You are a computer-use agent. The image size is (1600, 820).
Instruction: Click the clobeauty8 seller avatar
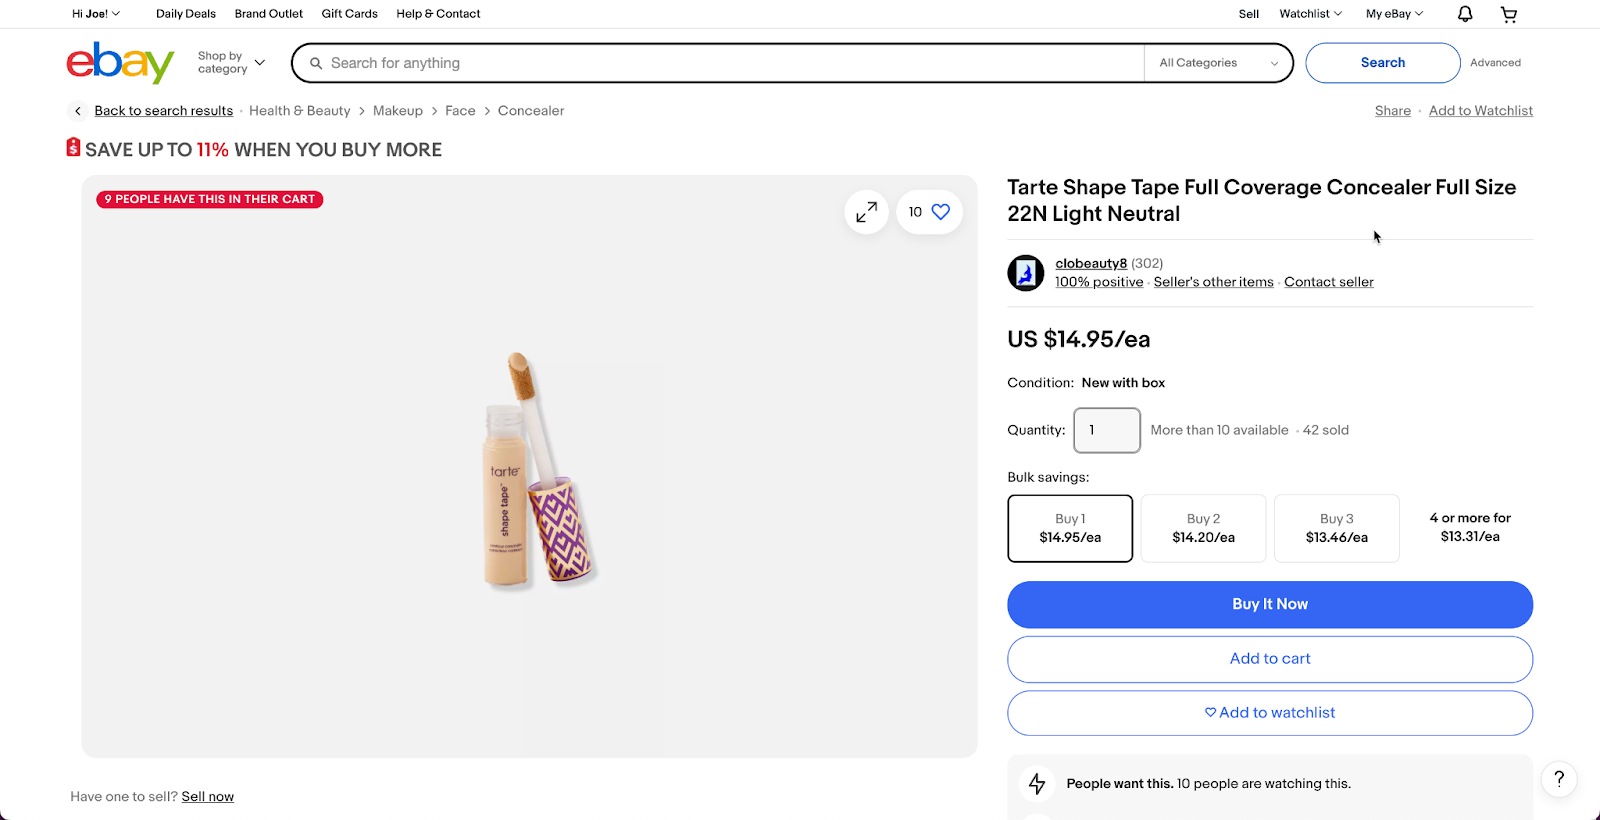pos(1026,273)
